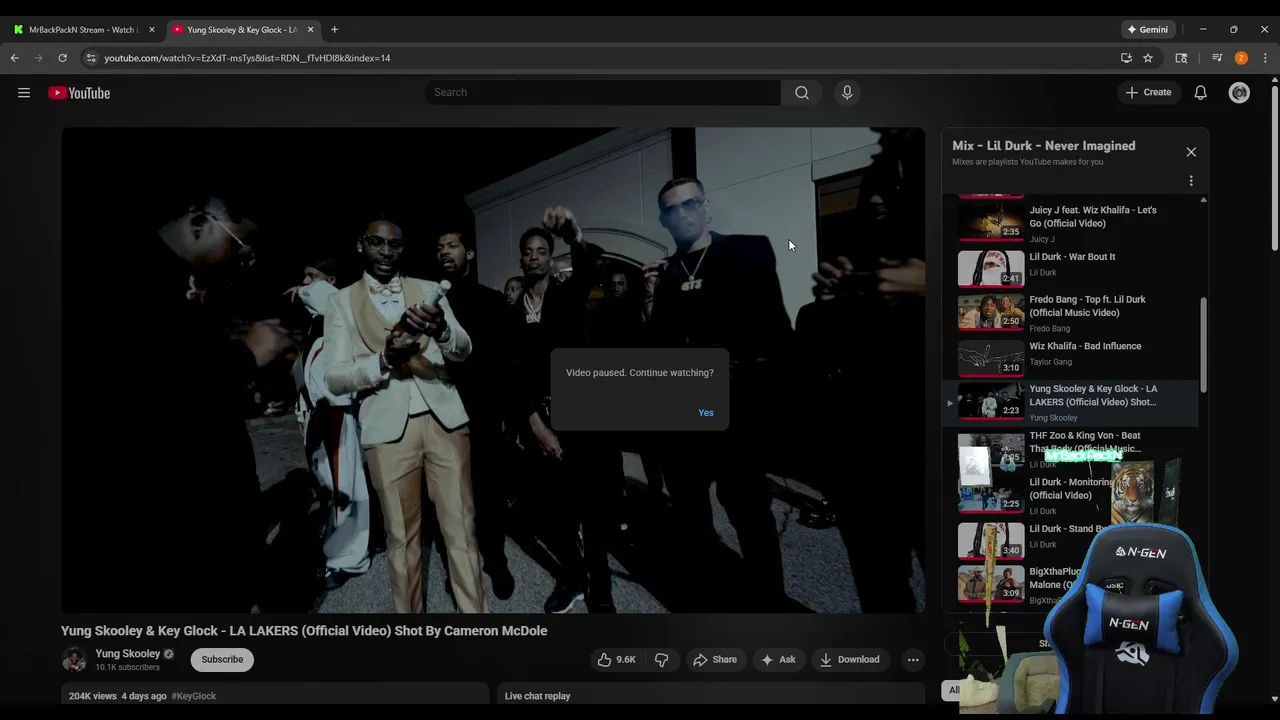Viewport: 1280px width, 720px height.
Task: Open the #KeyGlock hashtag
Action: click(194, 696)
